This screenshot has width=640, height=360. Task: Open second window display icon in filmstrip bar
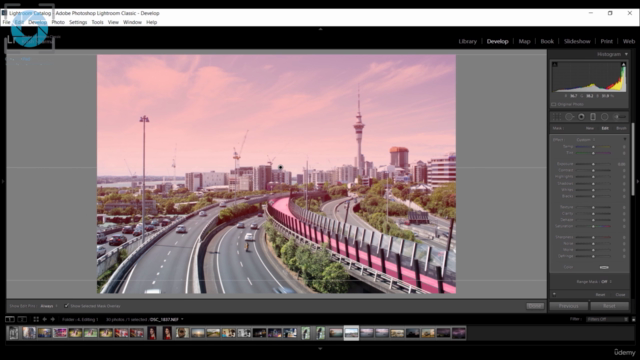pyautogui.click(x=22, y=319)
